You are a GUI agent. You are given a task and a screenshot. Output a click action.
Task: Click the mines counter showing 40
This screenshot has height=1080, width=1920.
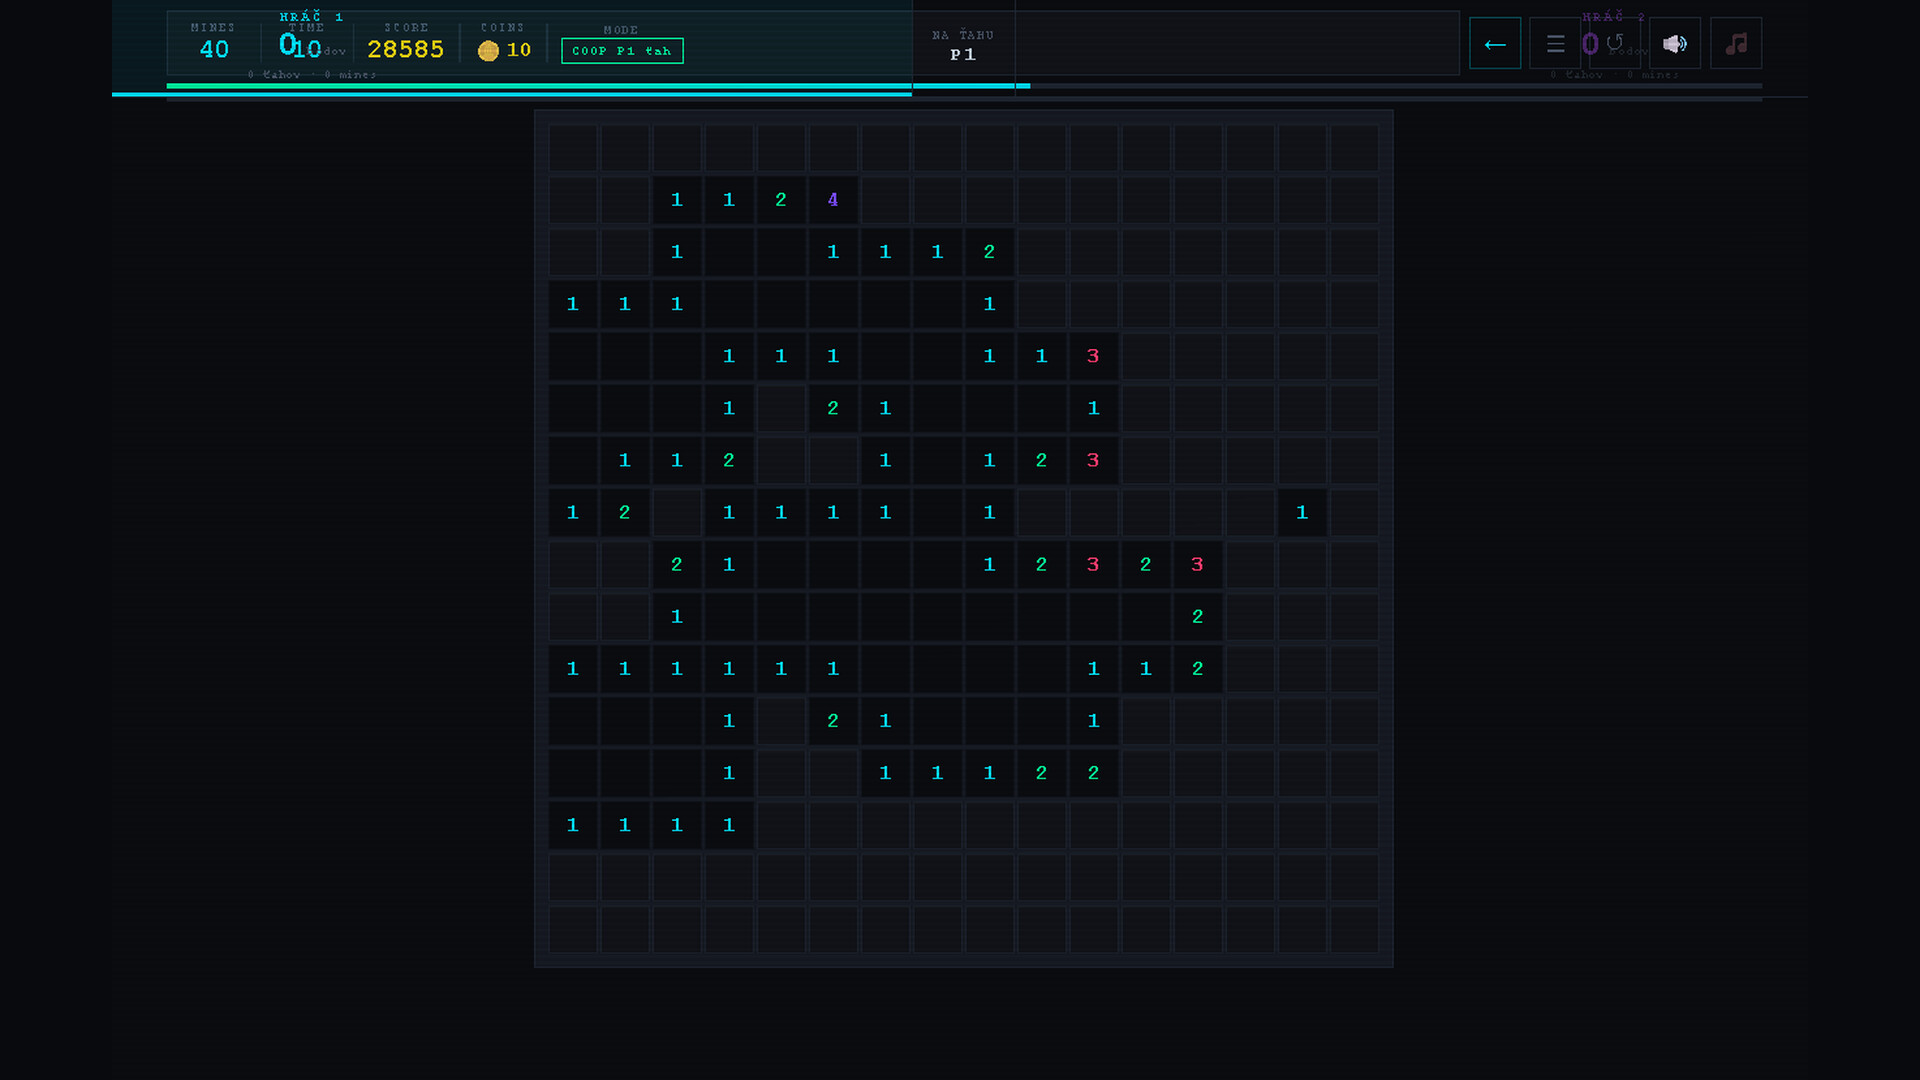[214, 49]
